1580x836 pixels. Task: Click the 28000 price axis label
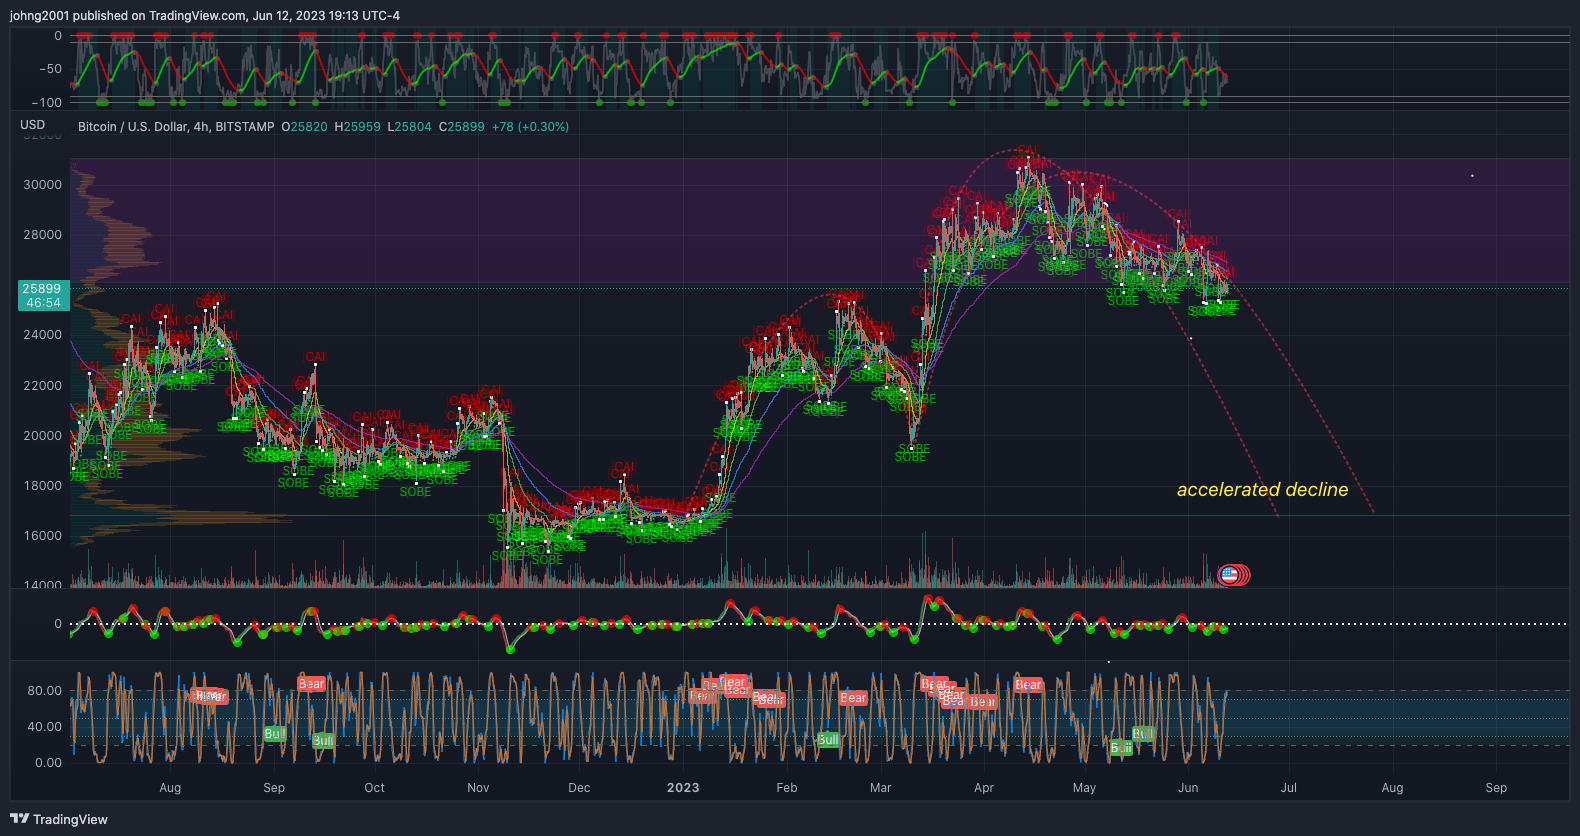click(43, 235)
